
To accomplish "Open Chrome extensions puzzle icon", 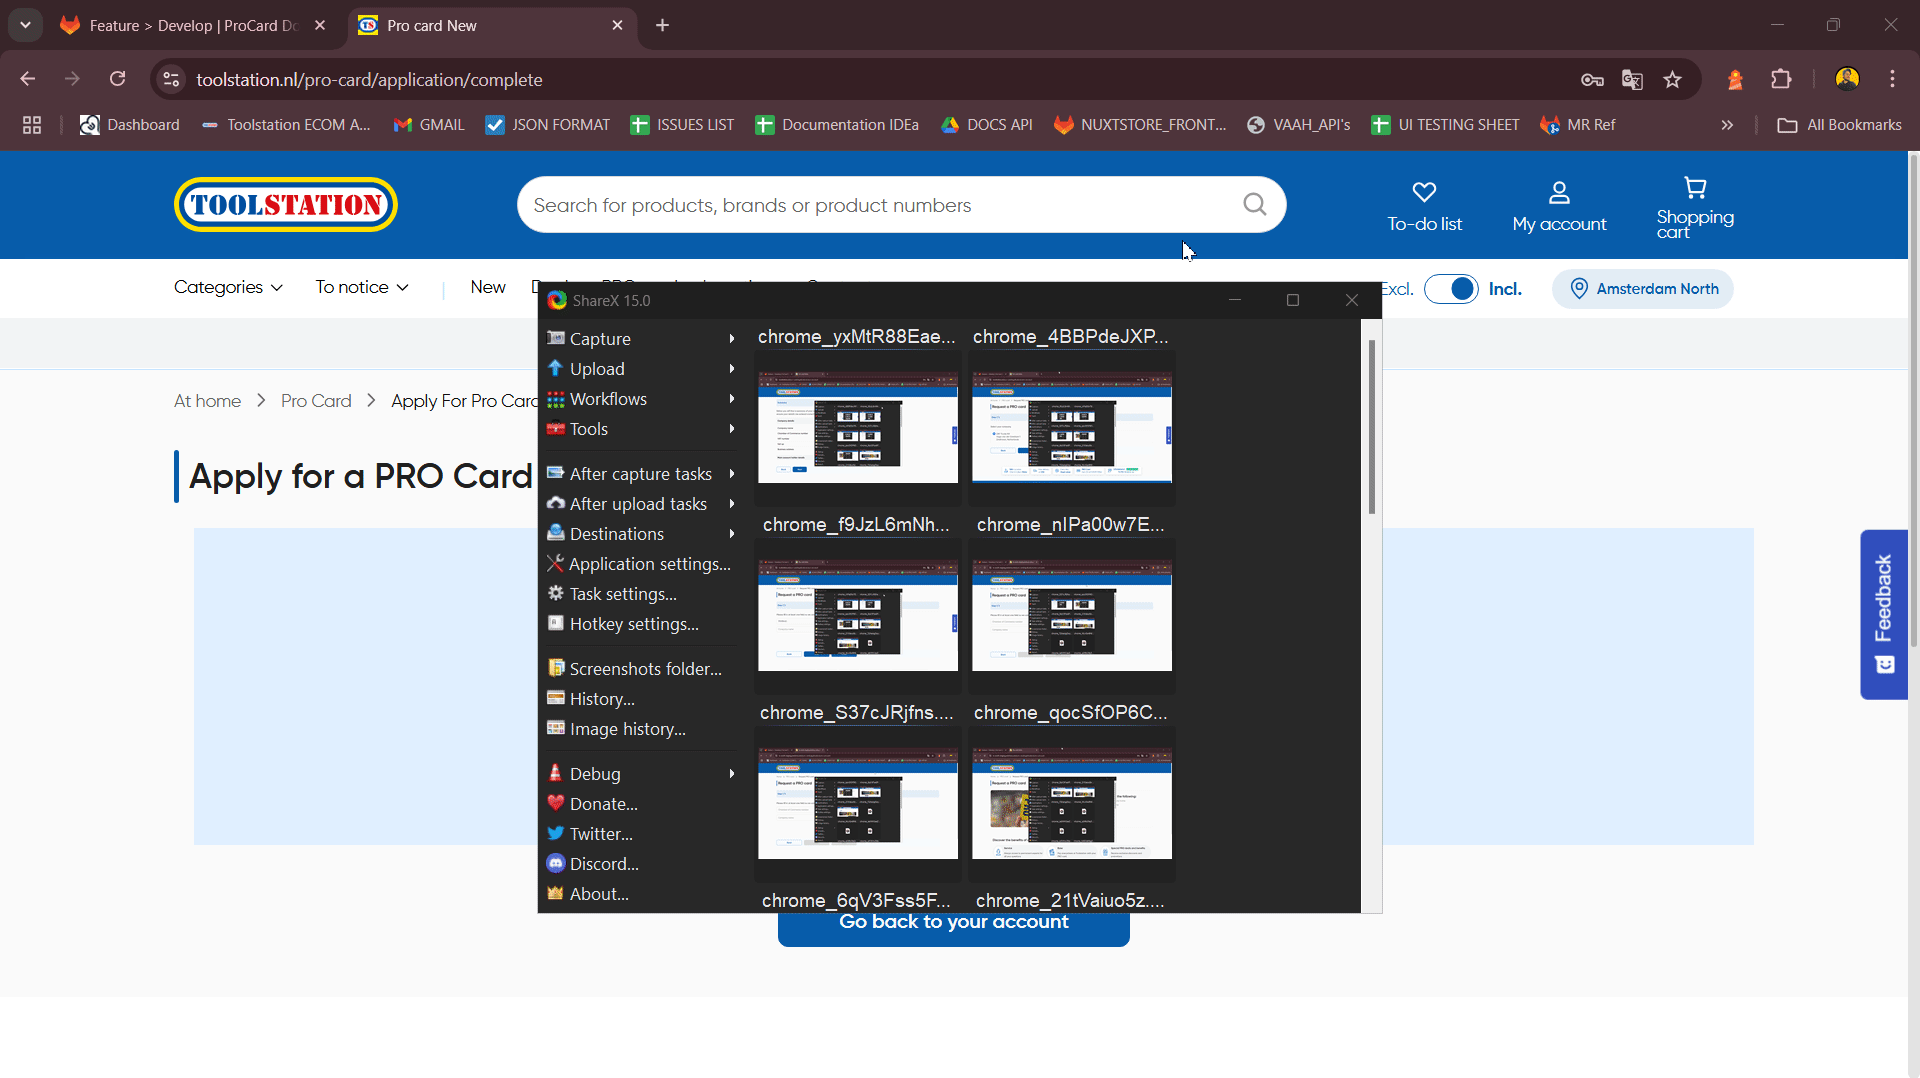I will (x=1781, y=80).
